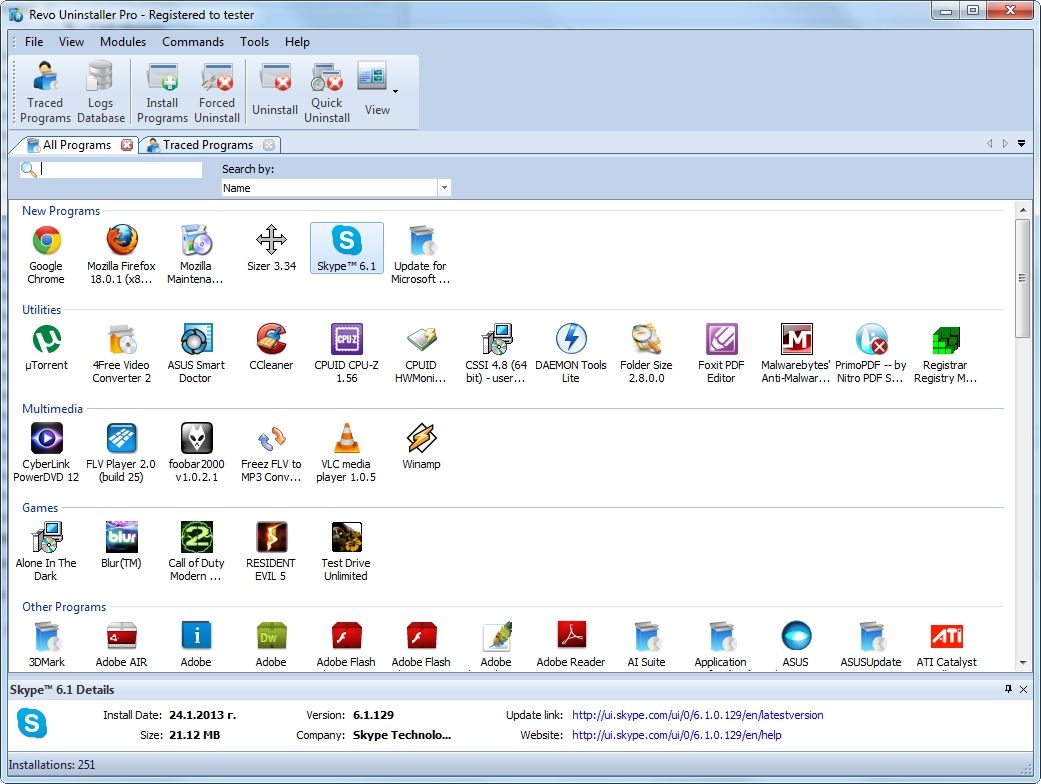Screen dimensions: 1041x784
Task: Switch to the Traced Programs tab
Action: coord(204,144)
